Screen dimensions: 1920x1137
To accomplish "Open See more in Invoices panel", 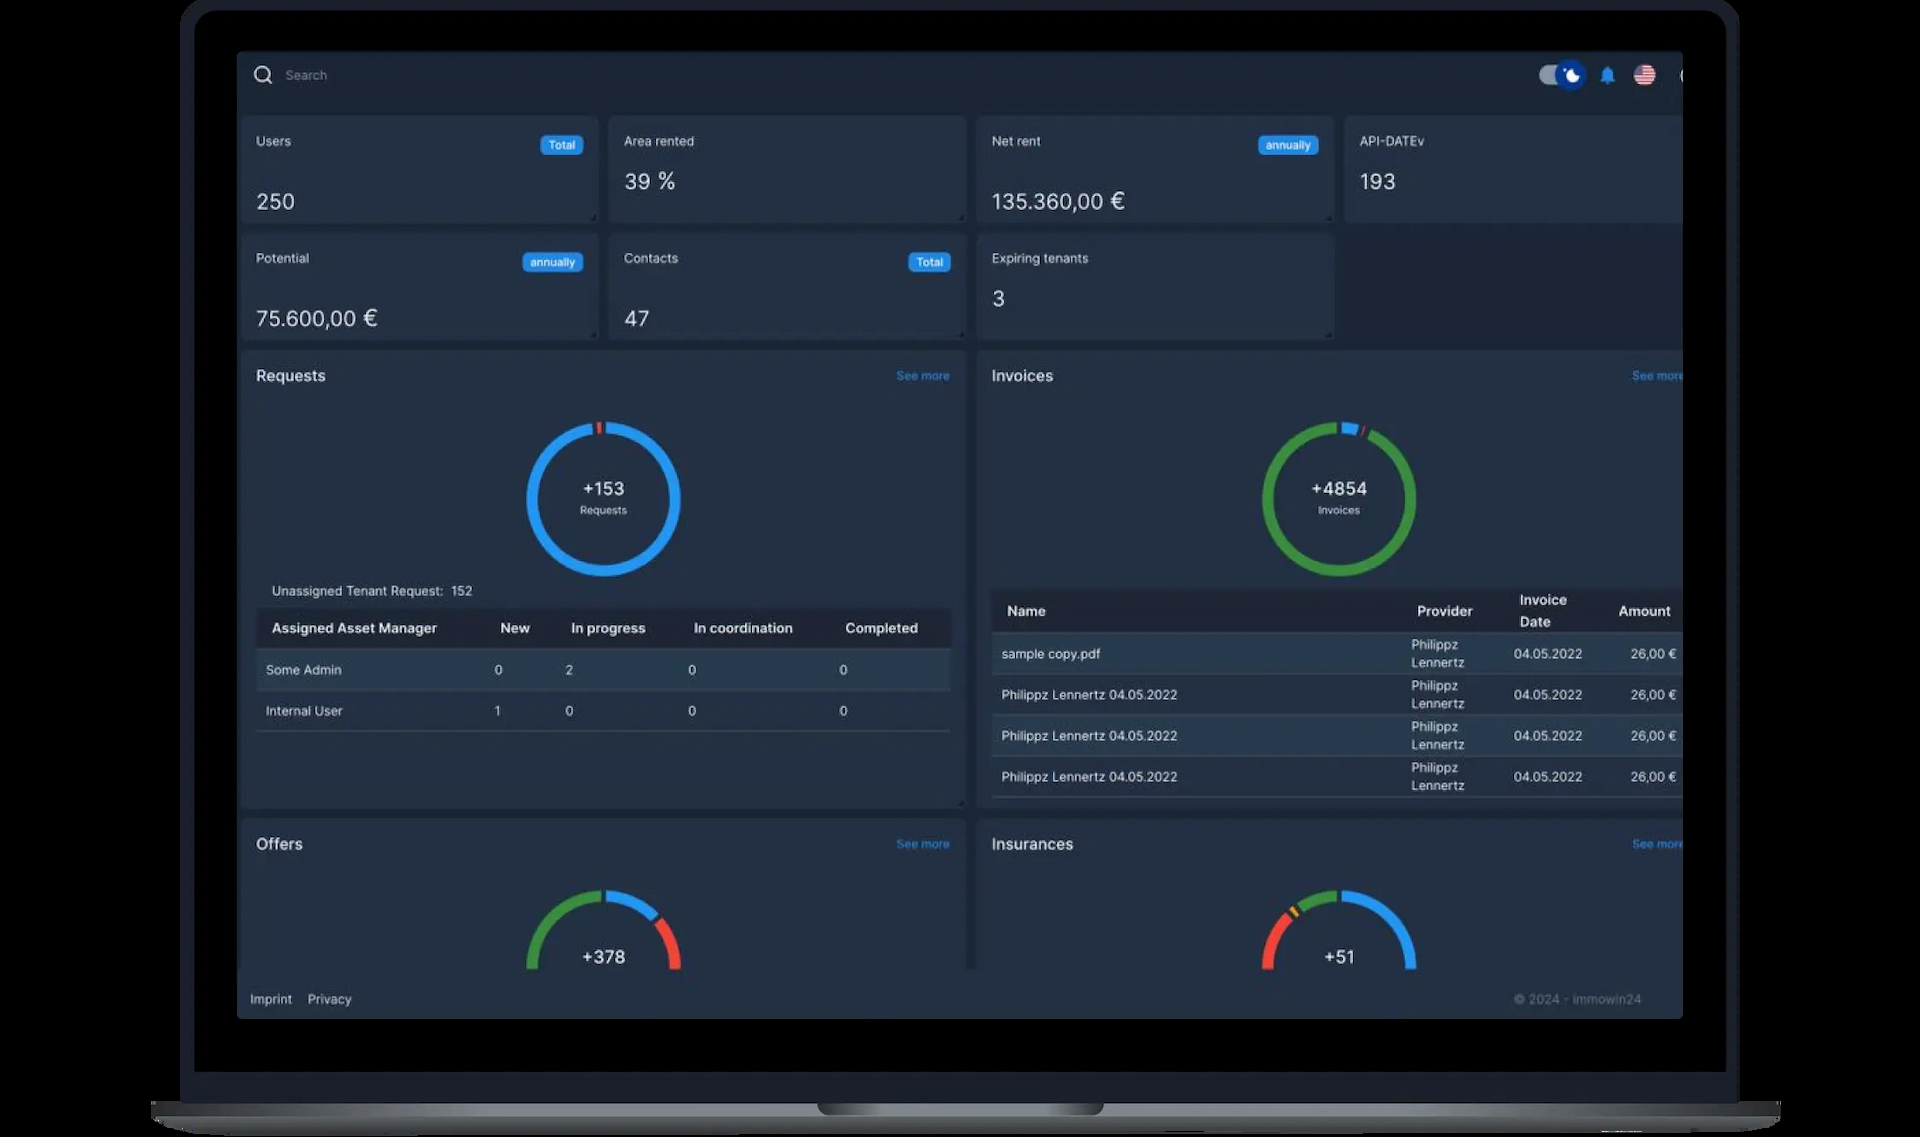I will tap(1657, 376).
